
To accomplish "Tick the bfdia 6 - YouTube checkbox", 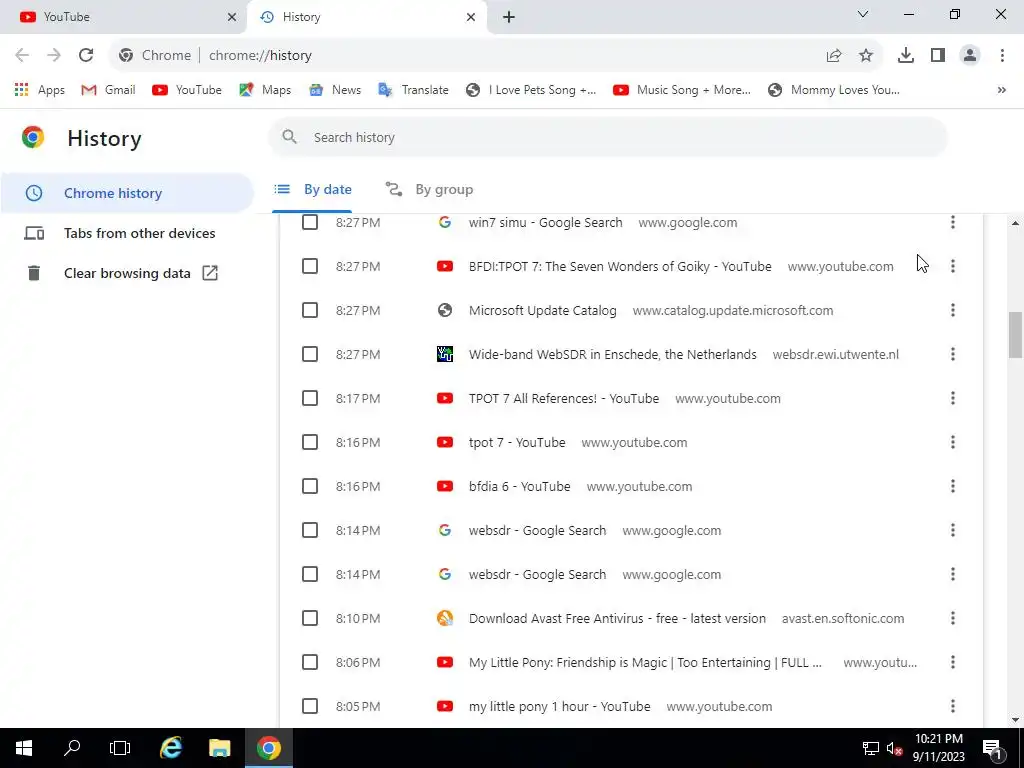I will click(x=310, y=487).
